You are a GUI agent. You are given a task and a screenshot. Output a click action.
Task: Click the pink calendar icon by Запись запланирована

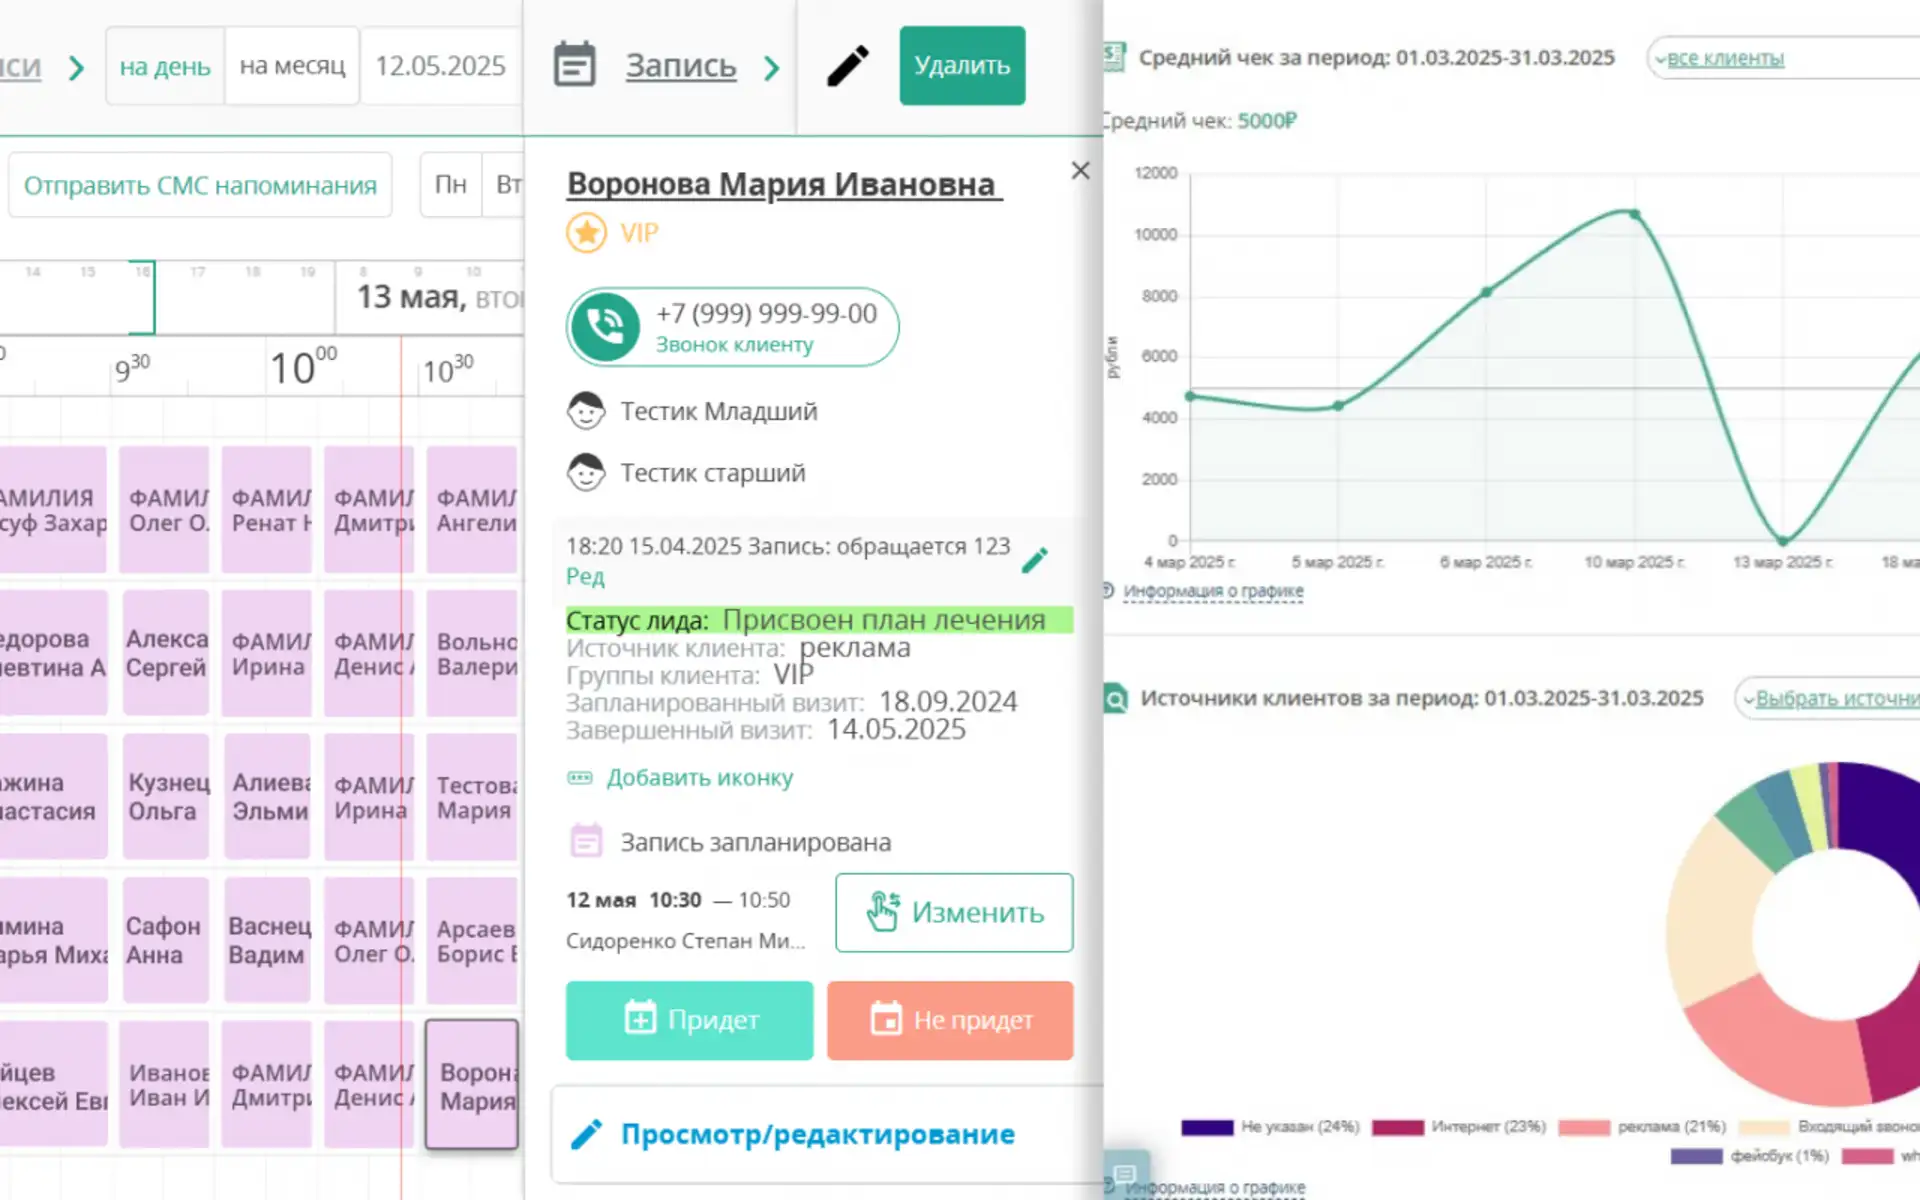tap(586, 841)
